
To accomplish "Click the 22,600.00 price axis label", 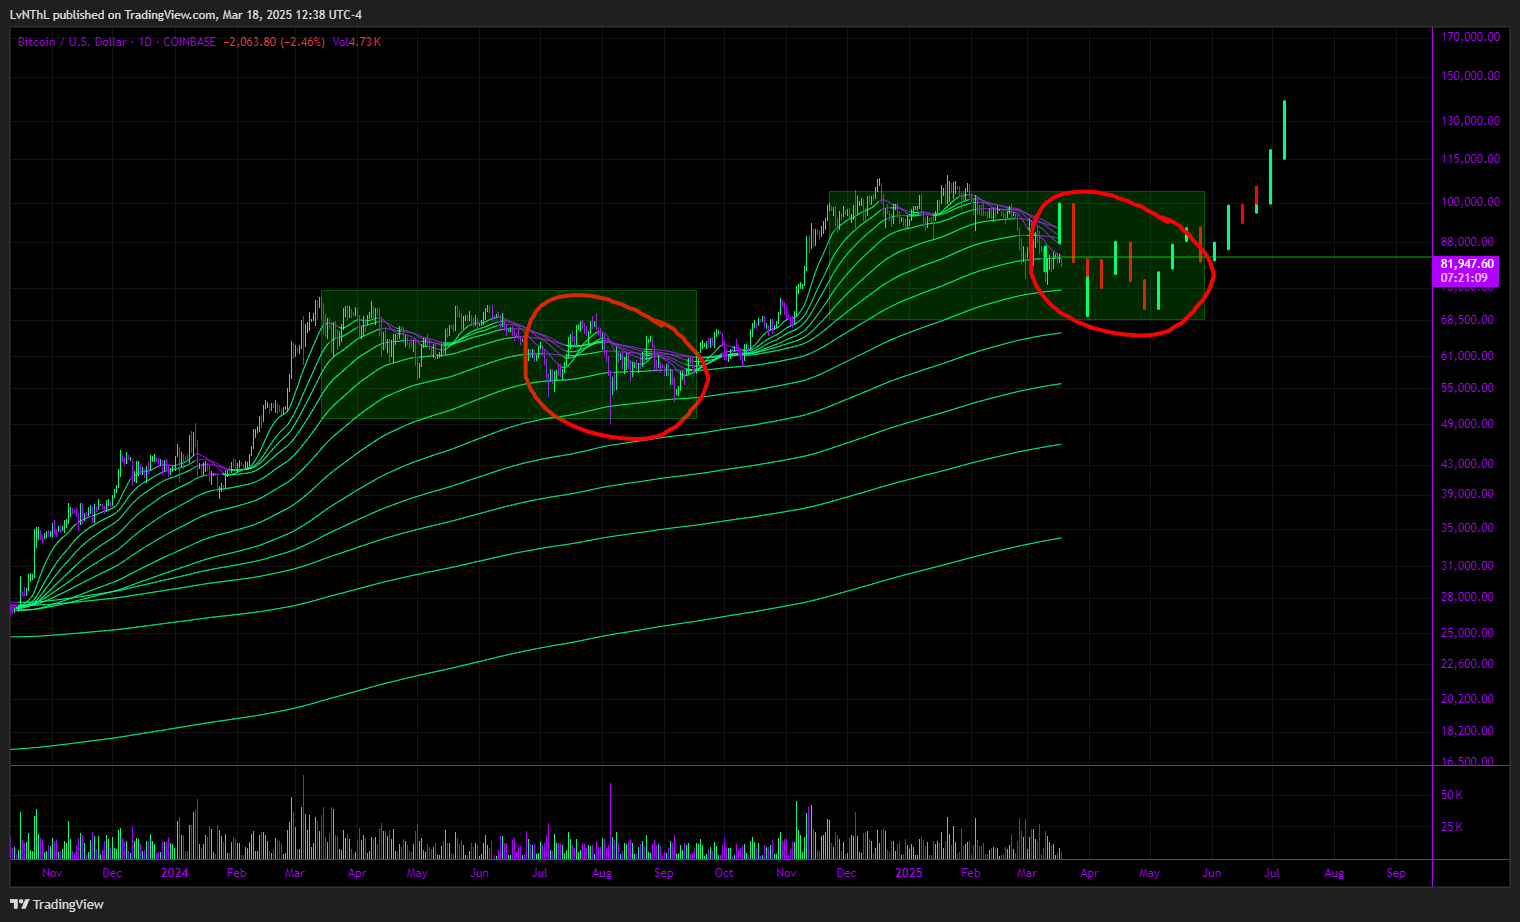I will pyautogui.click(x=1467, y=664).
